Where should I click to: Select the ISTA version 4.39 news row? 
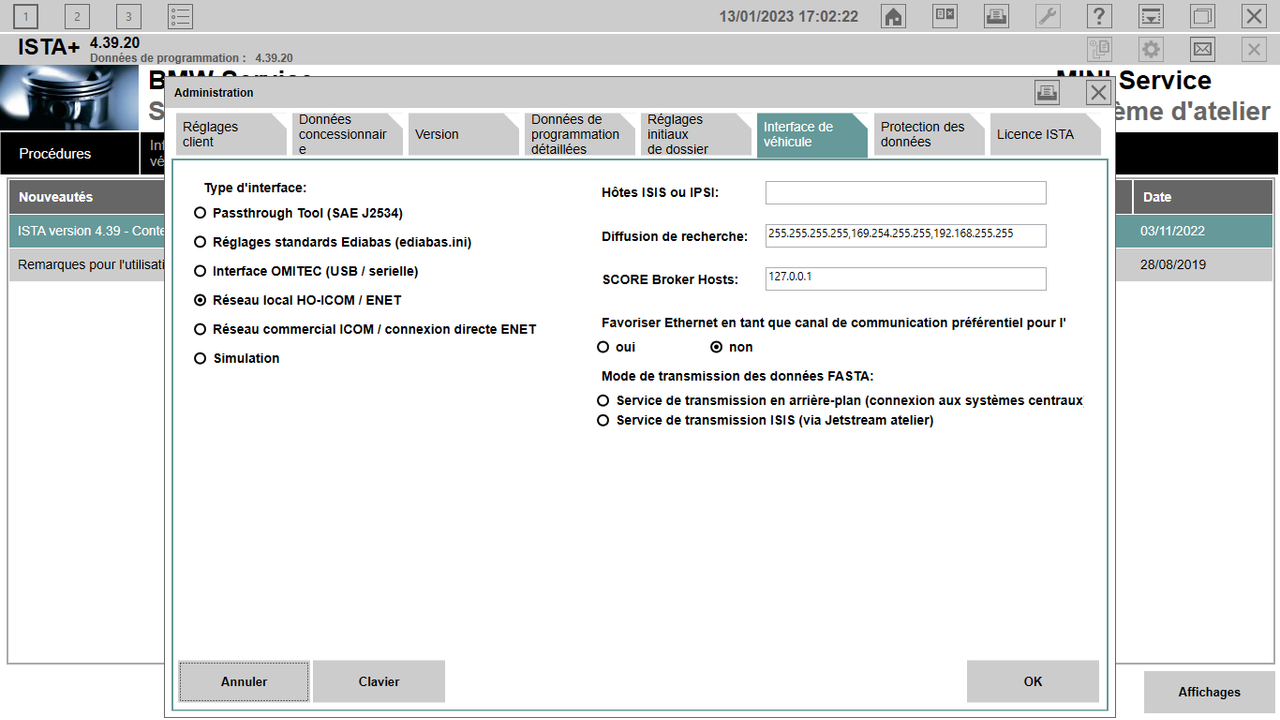point(87,231)
